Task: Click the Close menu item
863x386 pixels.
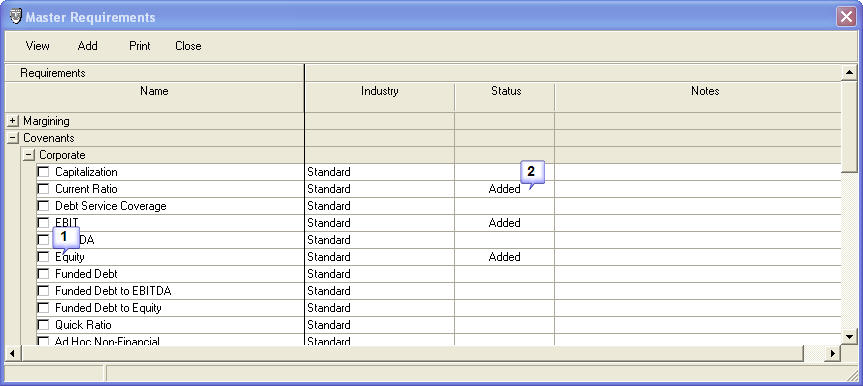Action: (188, 46)
